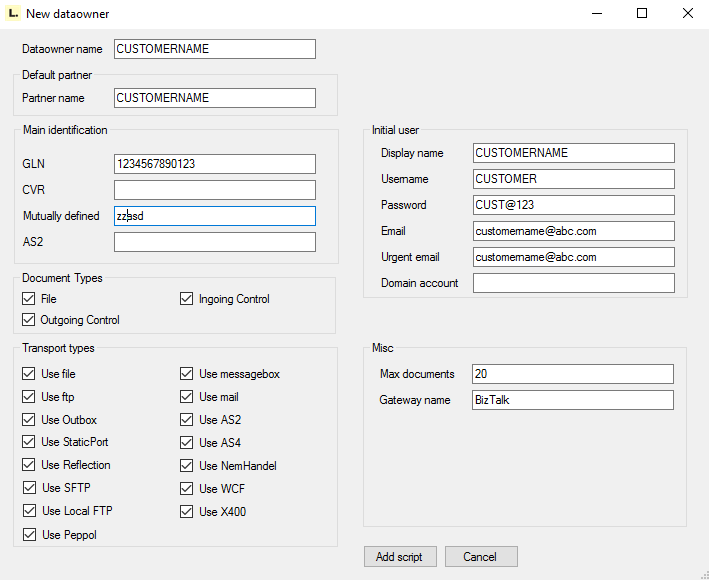The image size is (709, 580).
Task: Click the Password field
Action: click(x=573, y=205)
